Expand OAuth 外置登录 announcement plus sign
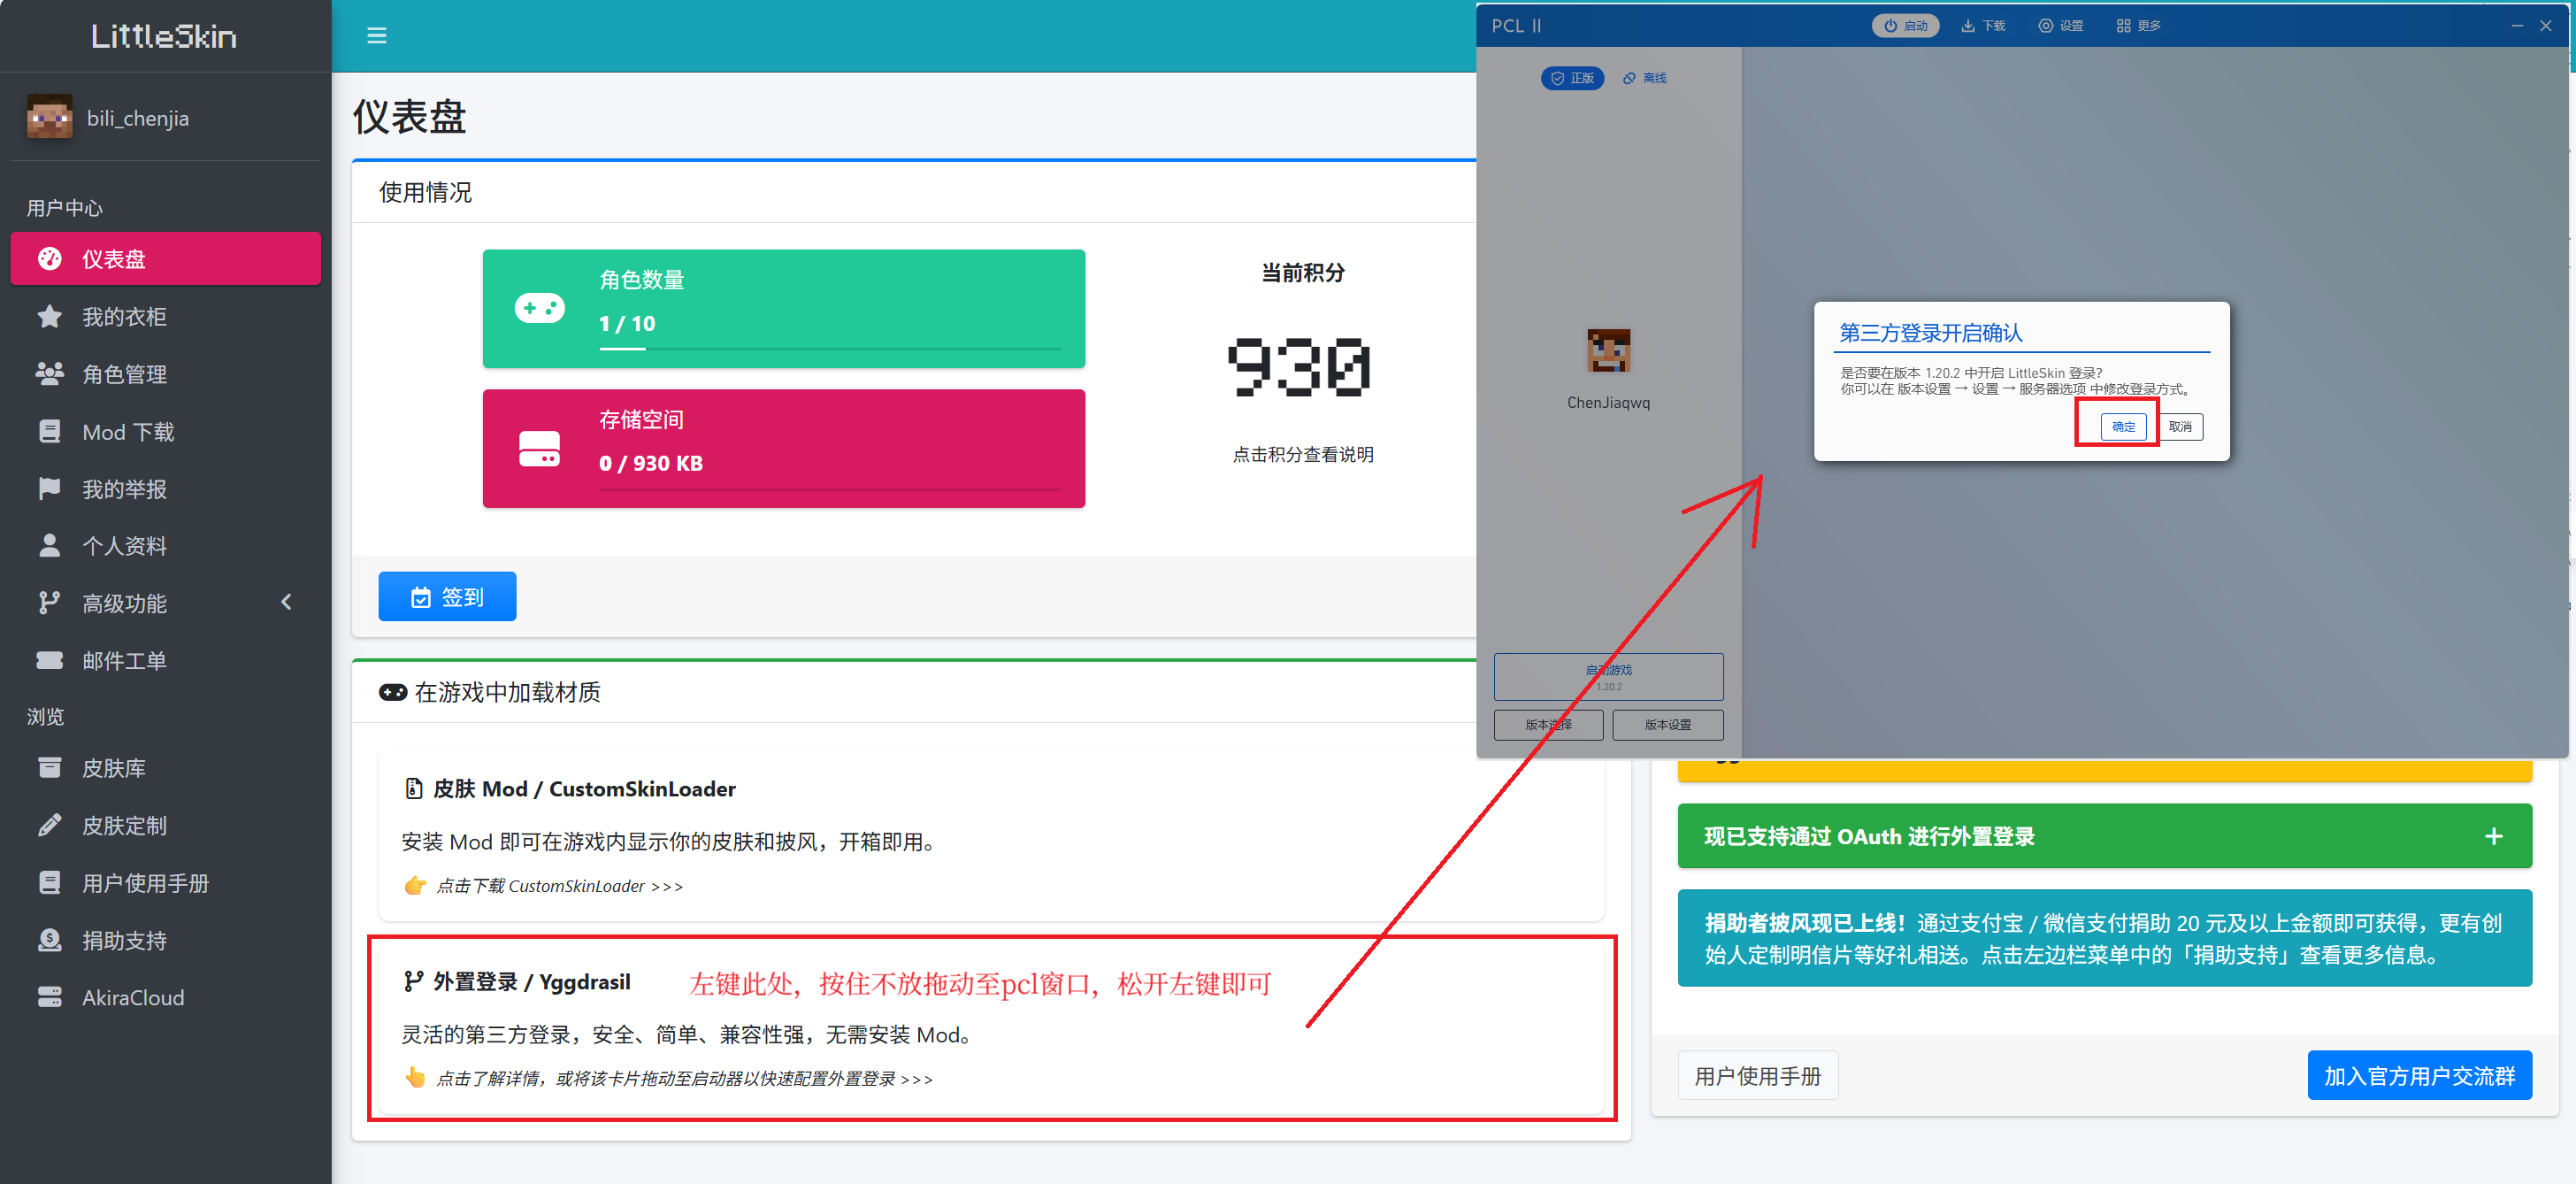This screenshot has height=1184, width=2576. coord(2493,836)
